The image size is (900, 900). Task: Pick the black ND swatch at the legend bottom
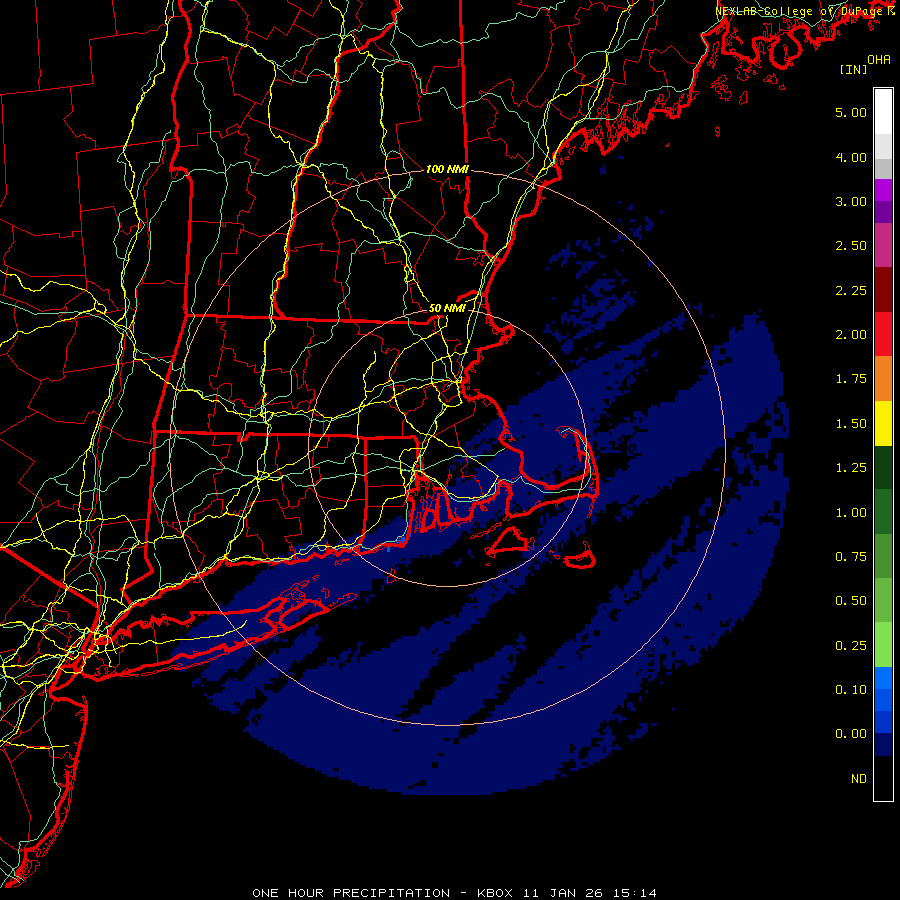pos(883,778)
